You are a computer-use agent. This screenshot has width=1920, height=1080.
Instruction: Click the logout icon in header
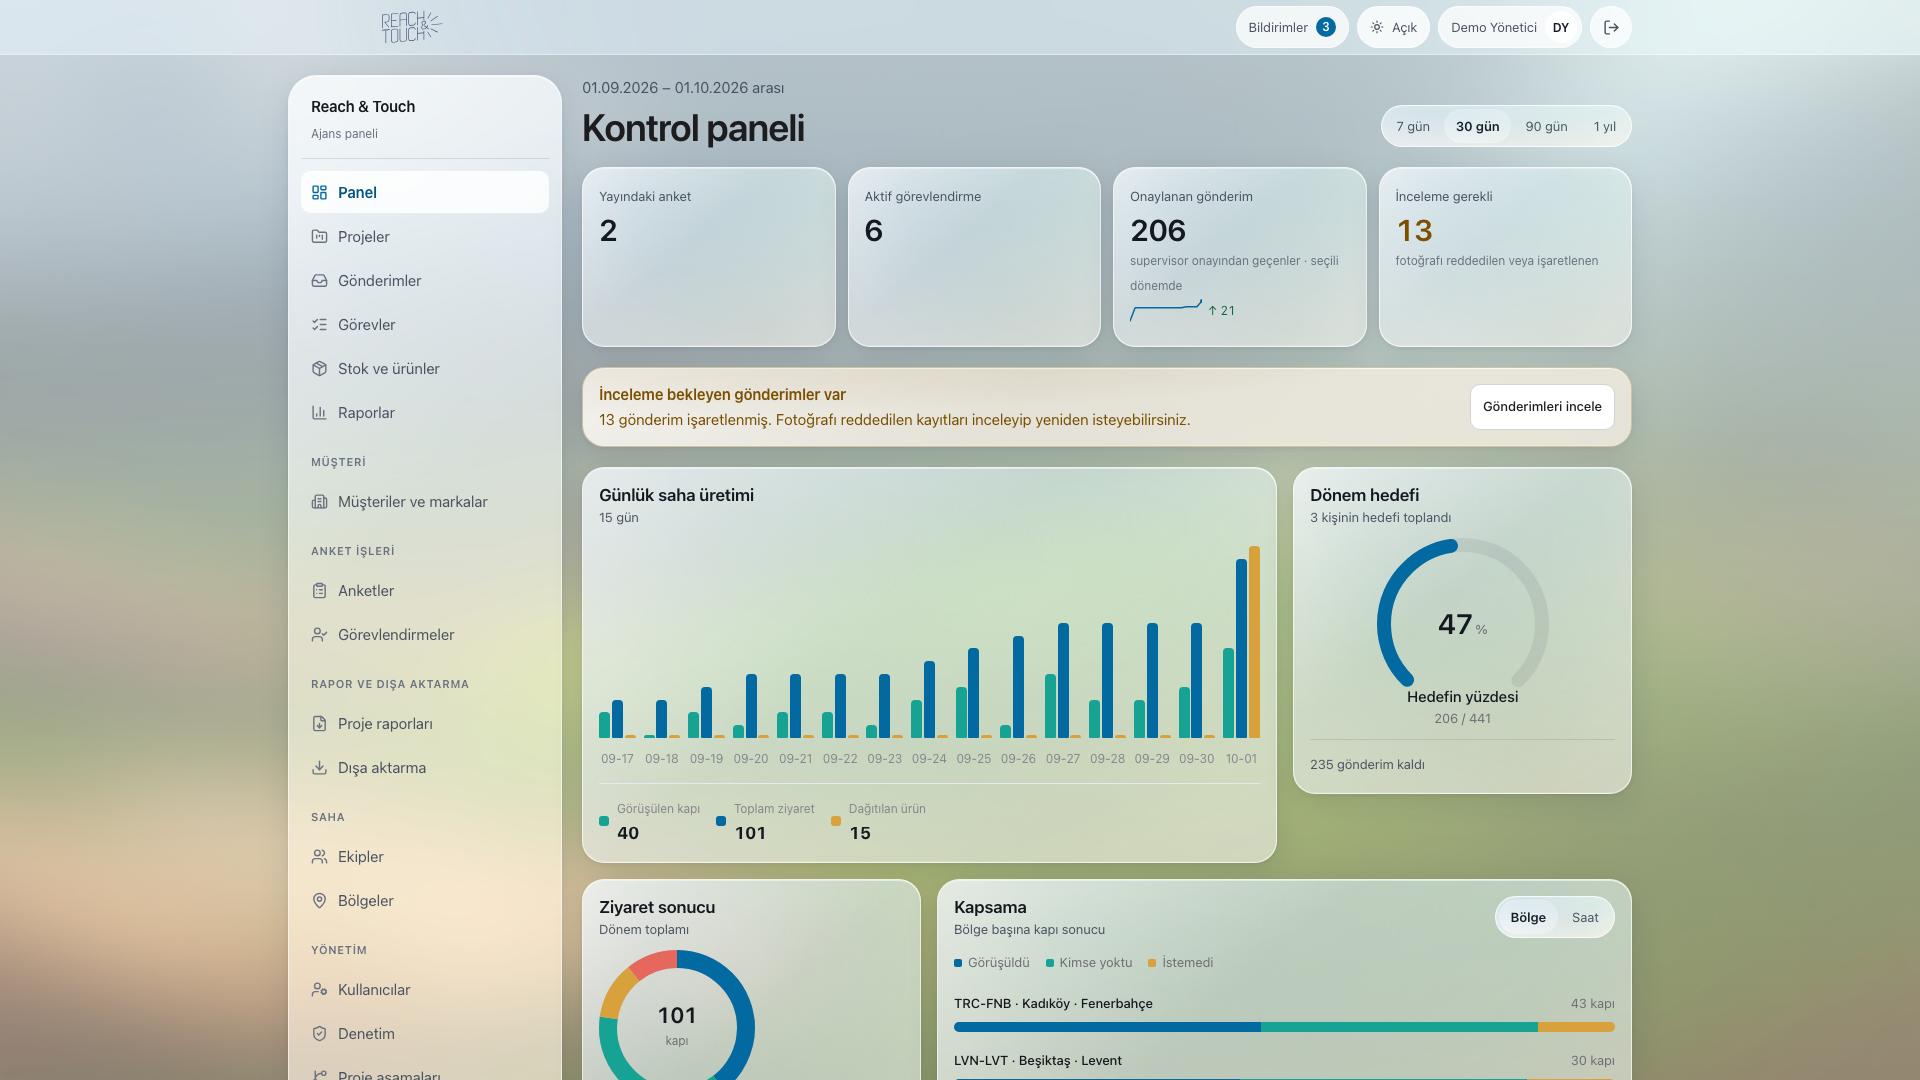point(1611,27)
